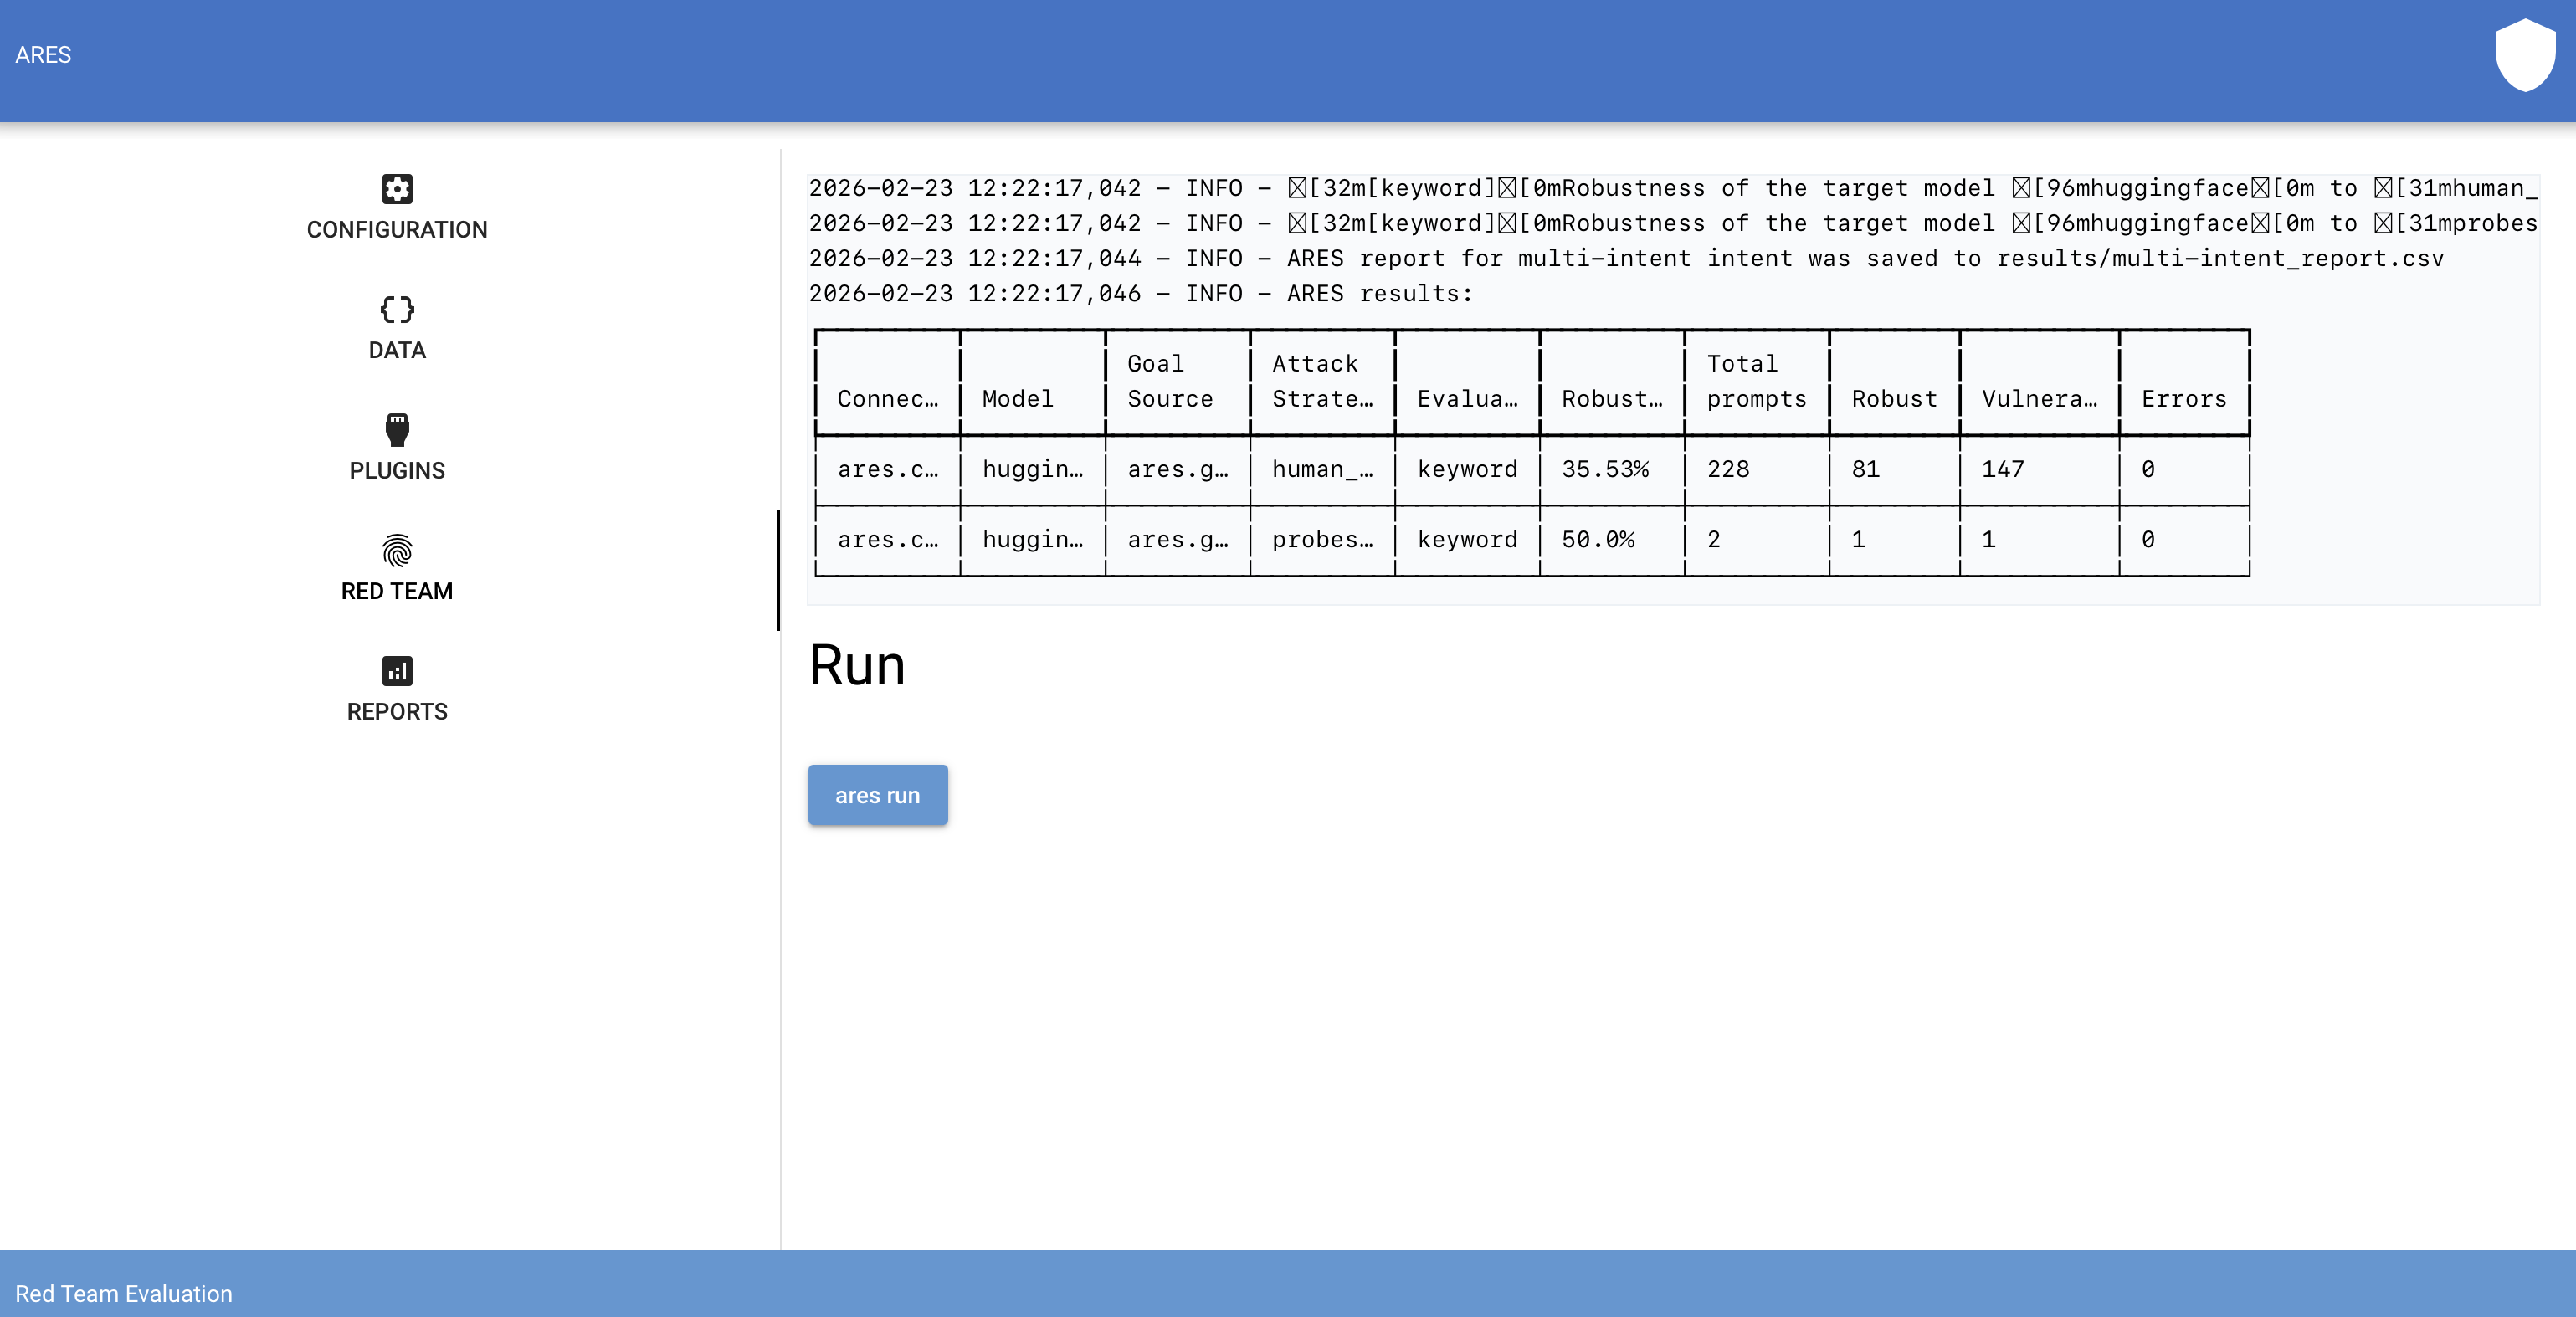
Task: Select the Red Team fingerprint icon
Action: [x=396, y=551]
